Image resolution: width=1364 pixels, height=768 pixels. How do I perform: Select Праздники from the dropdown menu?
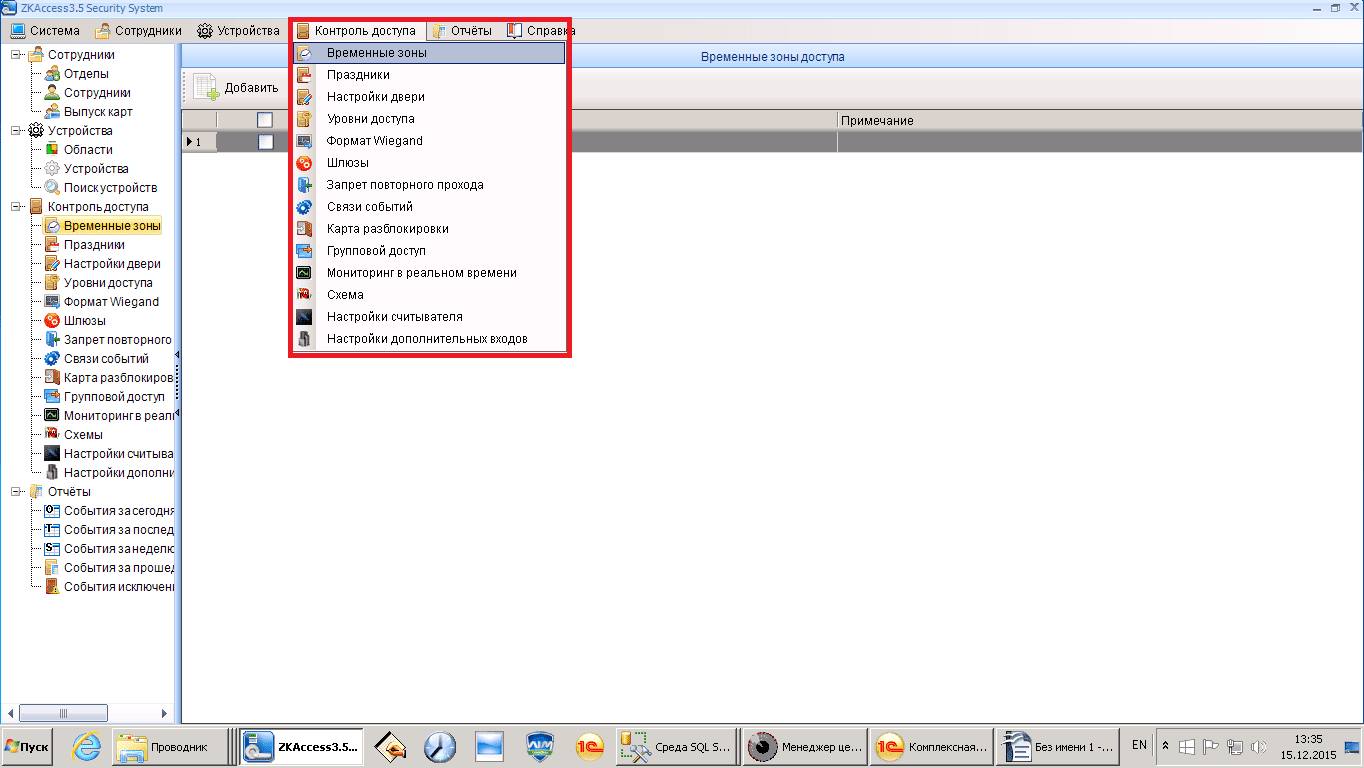pos(358,75)
